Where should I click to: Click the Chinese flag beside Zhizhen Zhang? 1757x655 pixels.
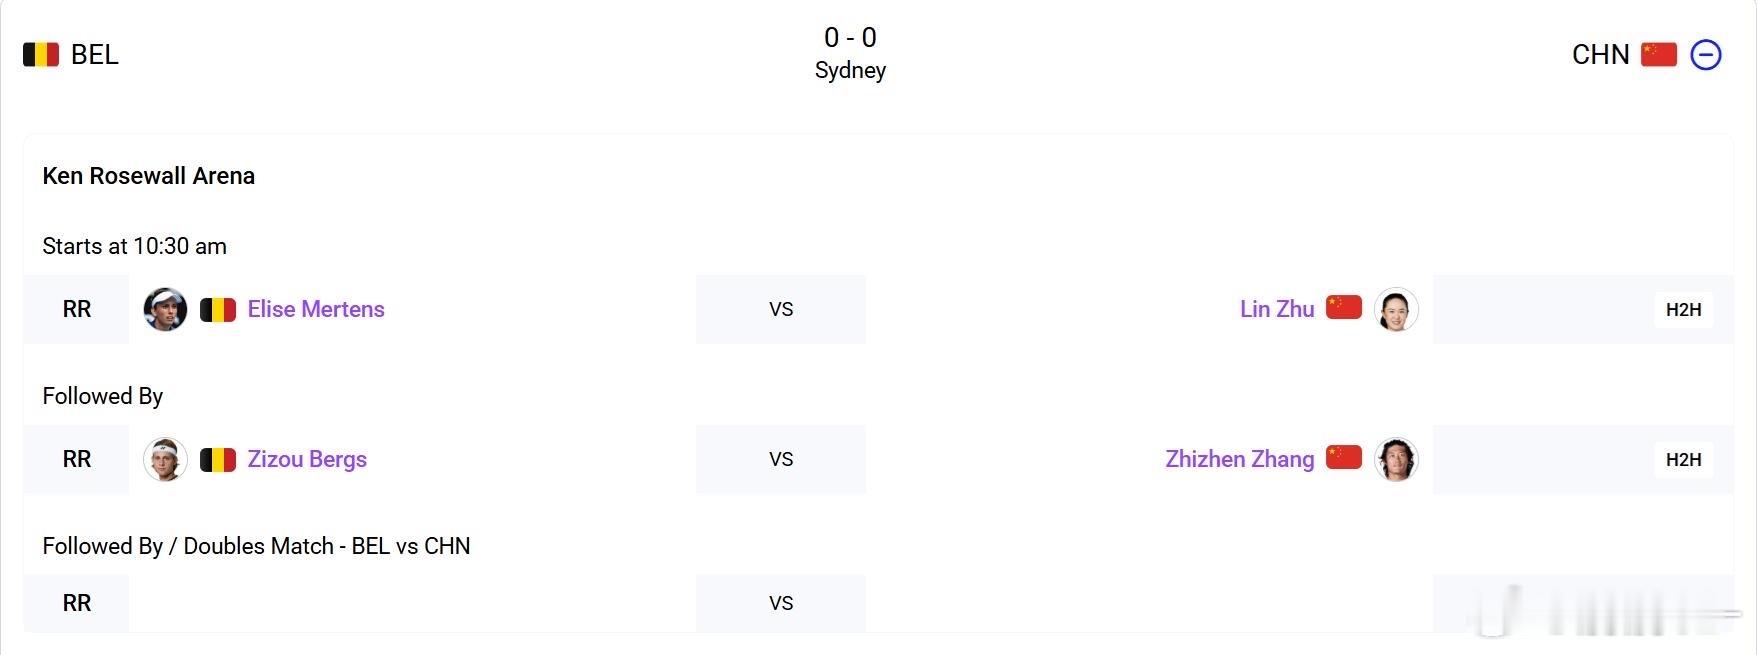(x=1344, y=457)
